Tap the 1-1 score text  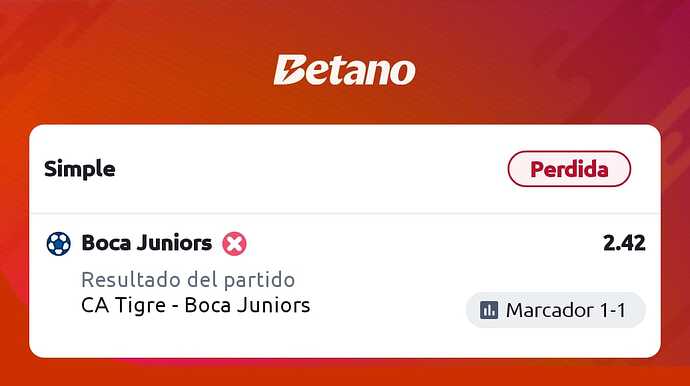coord(613,310)
